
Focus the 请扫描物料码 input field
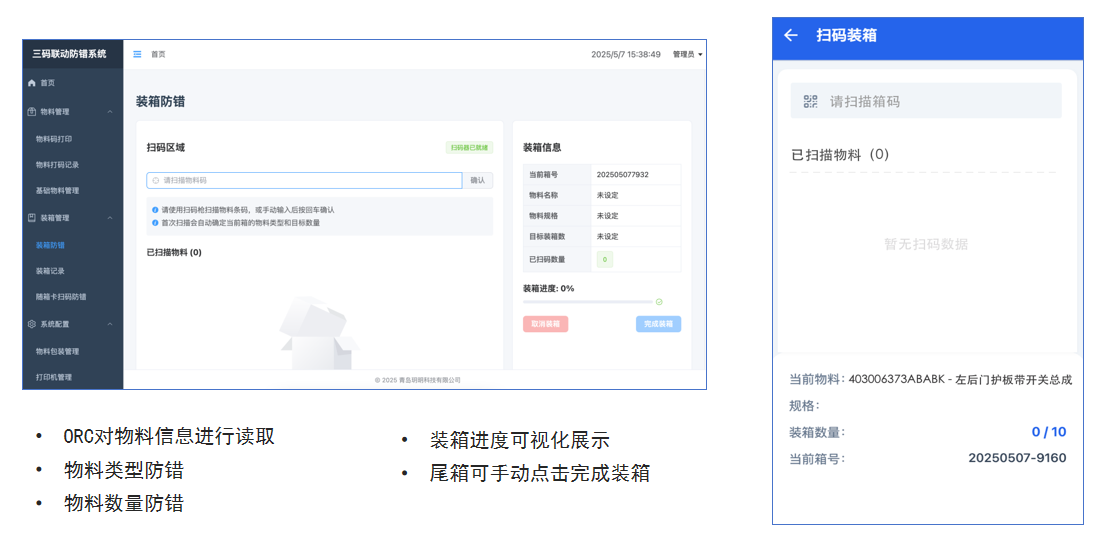coord(304,181)
